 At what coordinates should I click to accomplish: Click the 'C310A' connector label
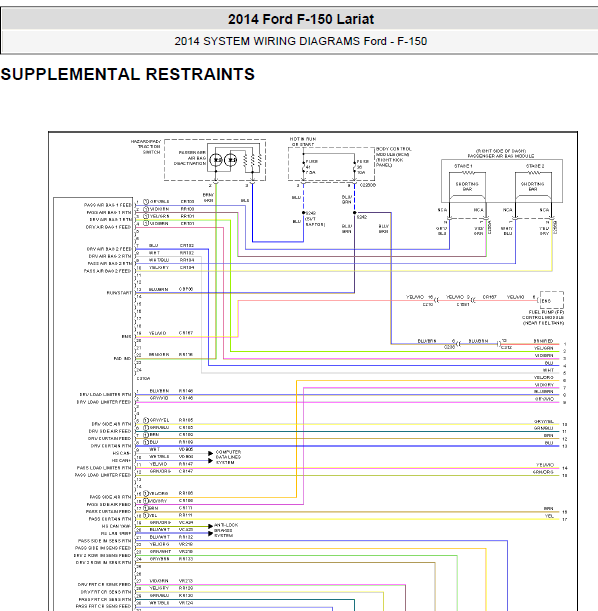click(143, 378)
